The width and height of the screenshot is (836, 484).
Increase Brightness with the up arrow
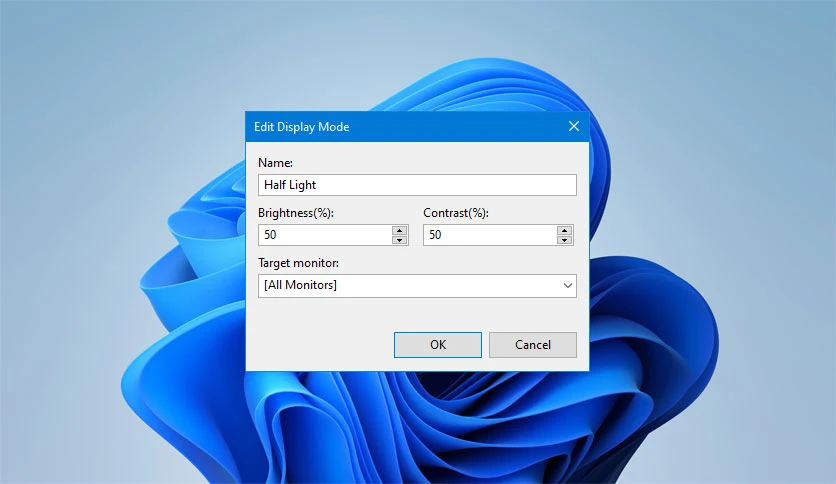pyautogui.click(x=399, y=230)
